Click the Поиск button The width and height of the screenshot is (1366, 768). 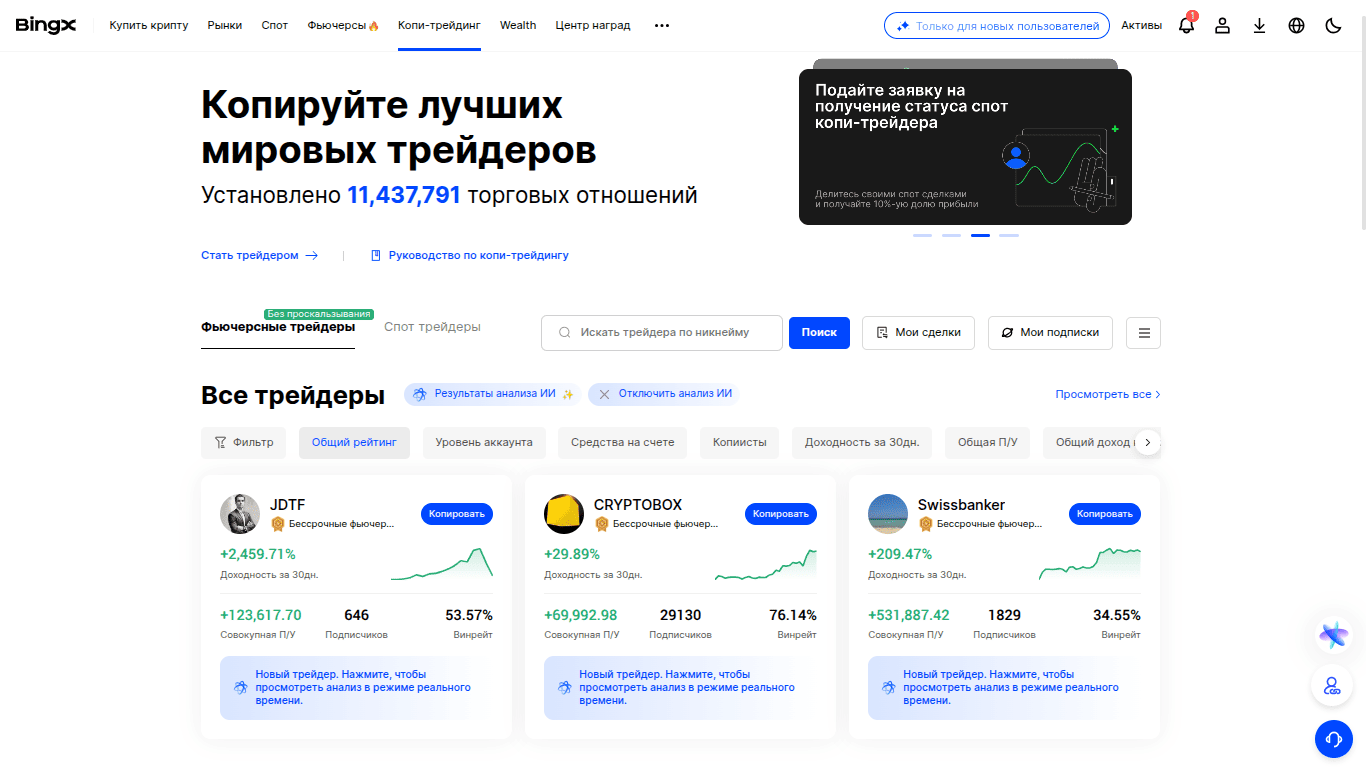pyautogui.click(x=819, y=333)
